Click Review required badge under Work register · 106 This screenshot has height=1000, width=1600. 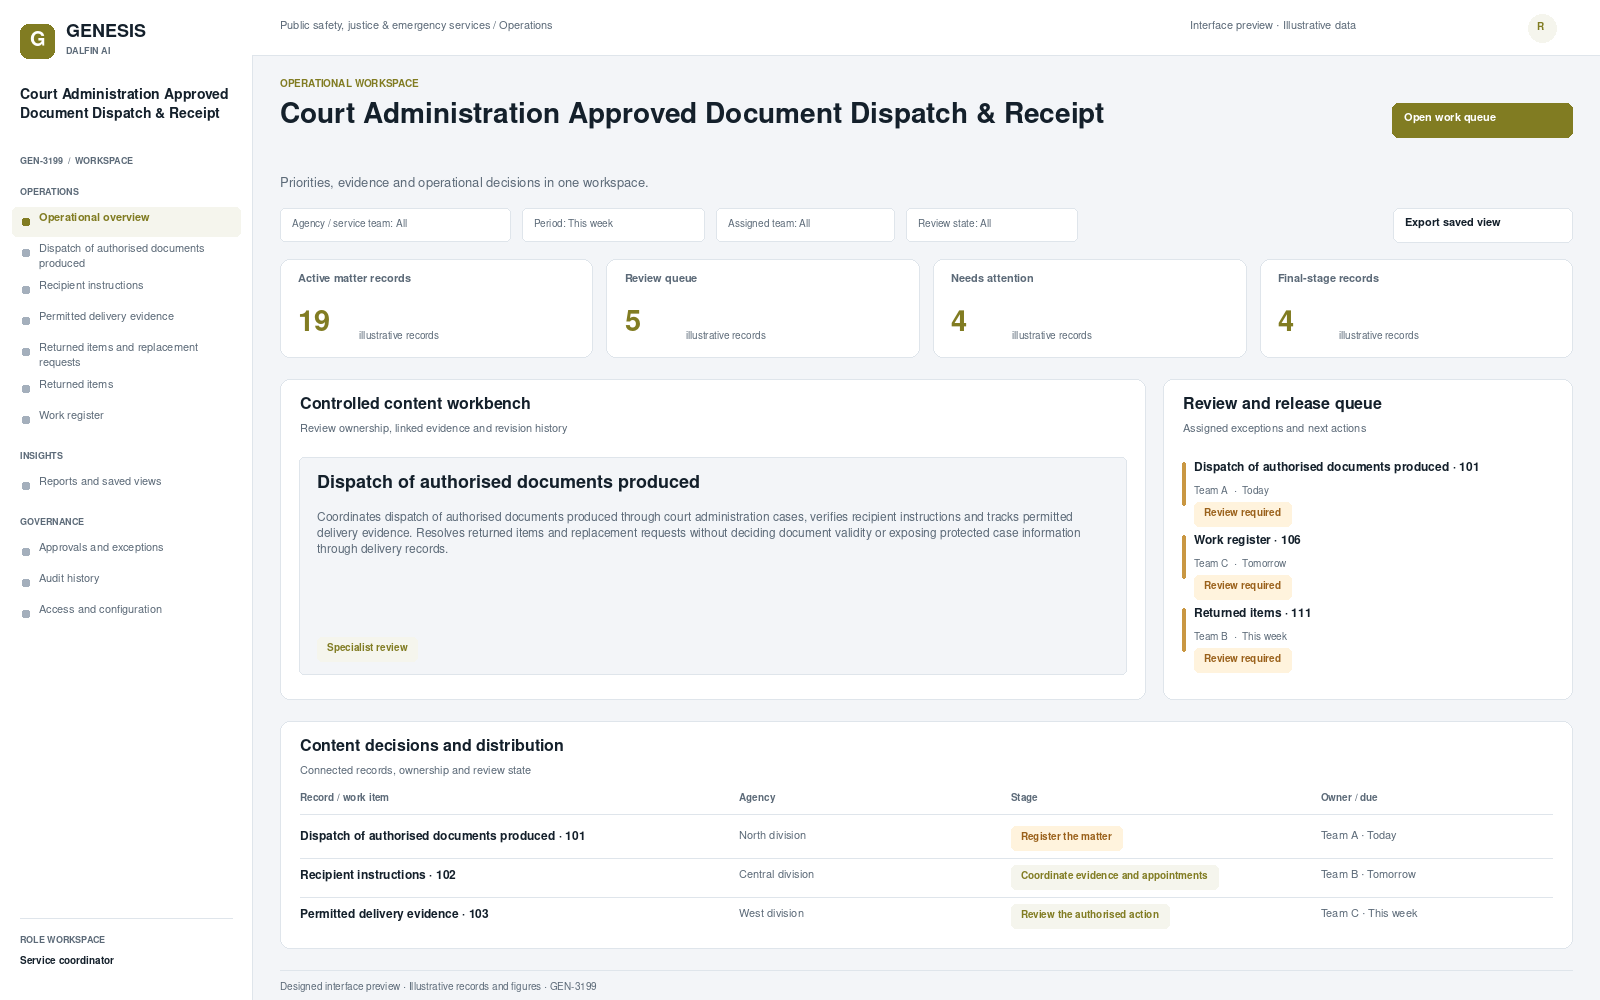coord(1242,587)
